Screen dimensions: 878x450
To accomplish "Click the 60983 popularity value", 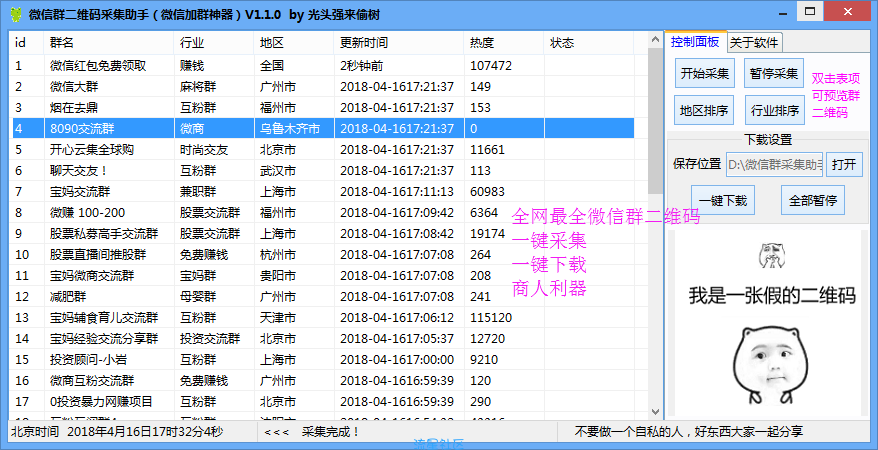I will pos(487,191).
